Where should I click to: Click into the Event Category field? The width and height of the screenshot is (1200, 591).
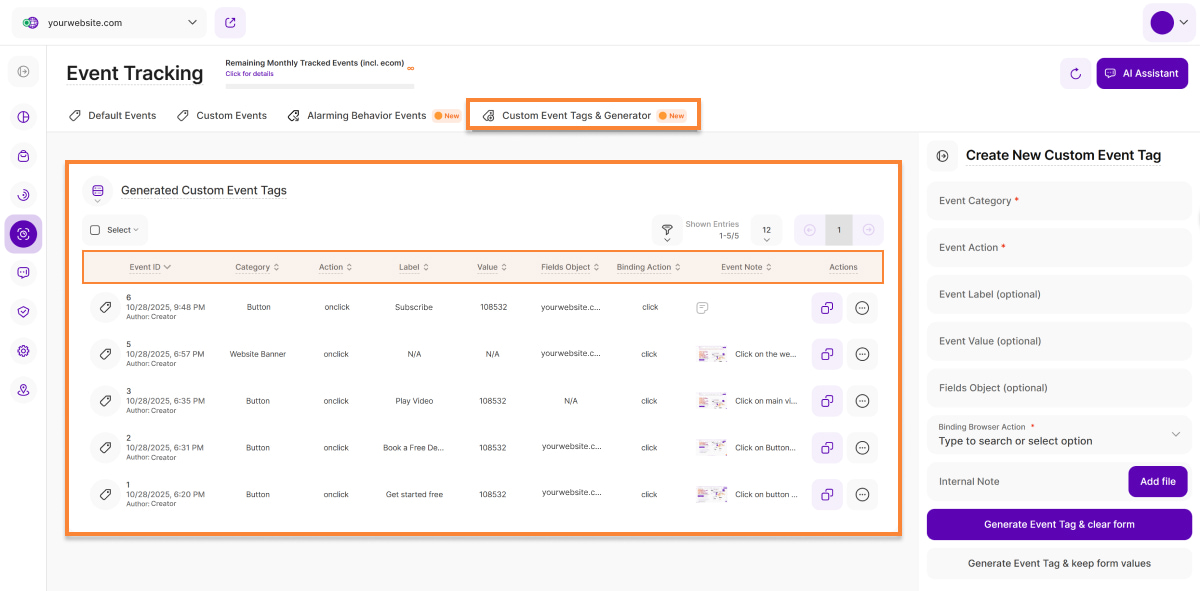[1058, 201]
